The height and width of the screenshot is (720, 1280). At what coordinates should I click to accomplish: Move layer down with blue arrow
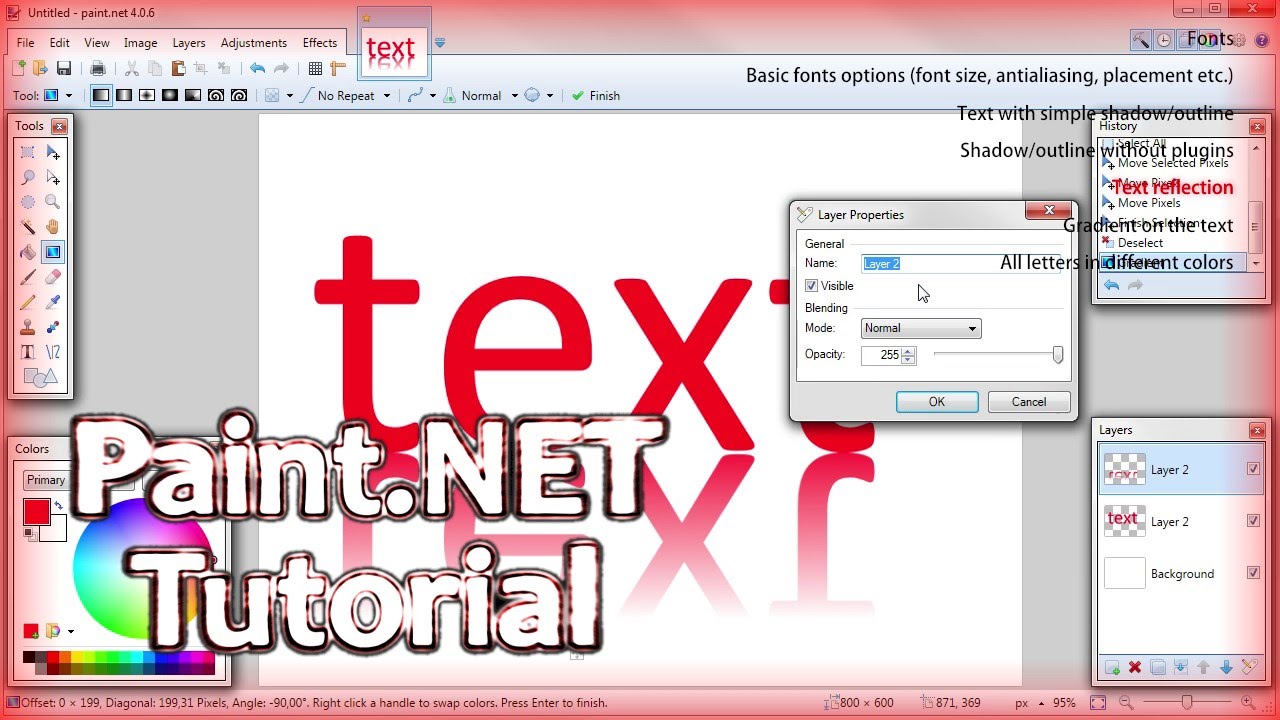(1226, 667)
